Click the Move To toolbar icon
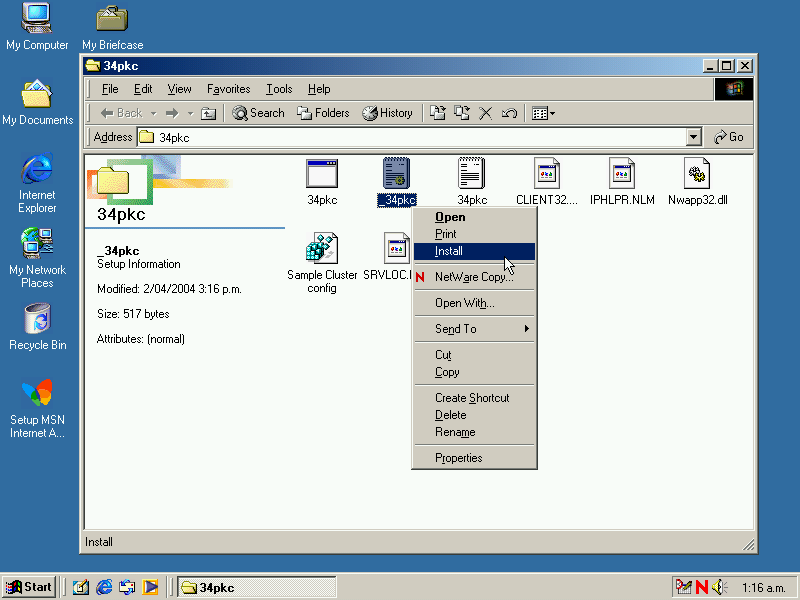800x600 pixels. click(438, 113)
